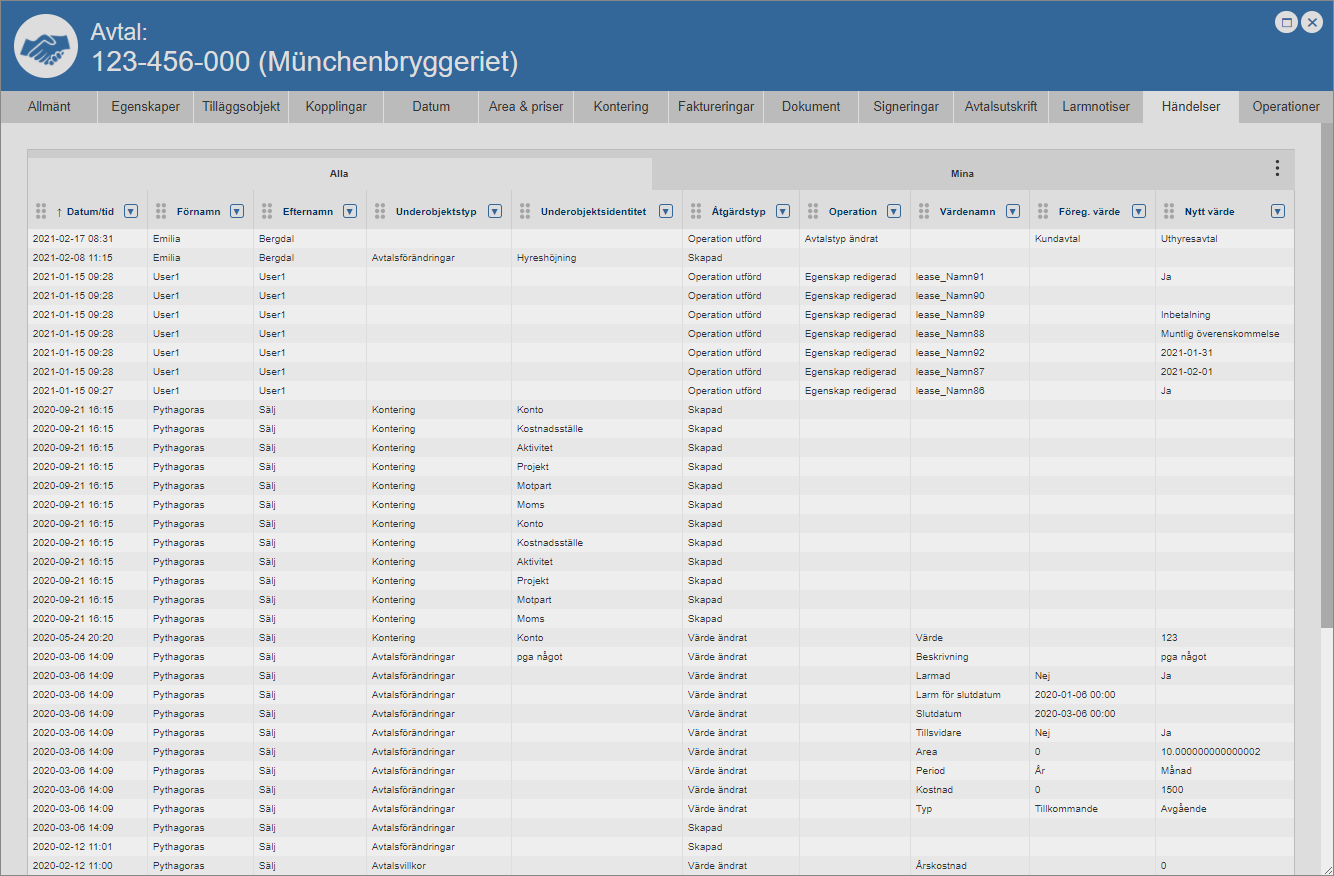Show the Mina events tab

pos(962,173)
